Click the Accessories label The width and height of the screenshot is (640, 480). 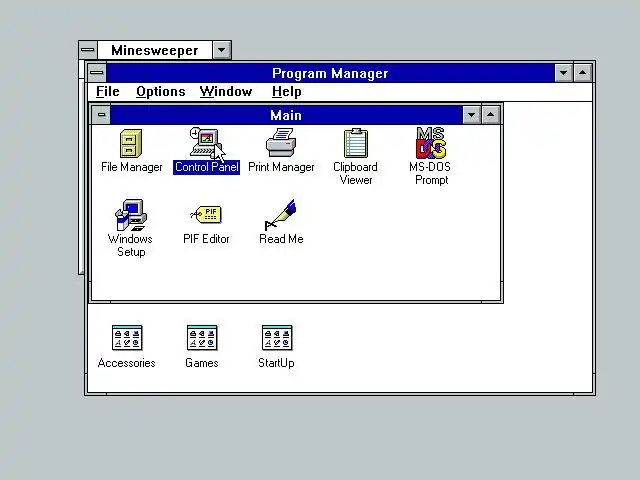(127, 363)
